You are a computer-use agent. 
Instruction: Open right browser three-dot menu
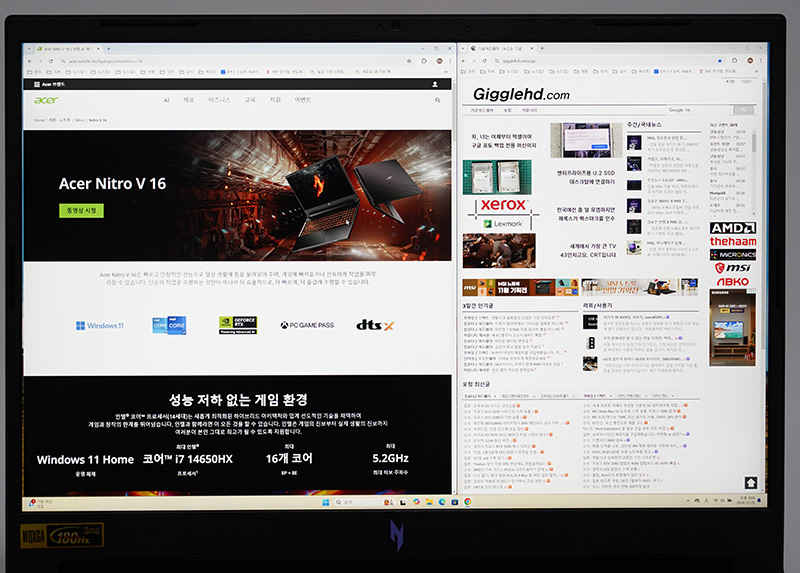pyautogui.click(x=761, y=61)
